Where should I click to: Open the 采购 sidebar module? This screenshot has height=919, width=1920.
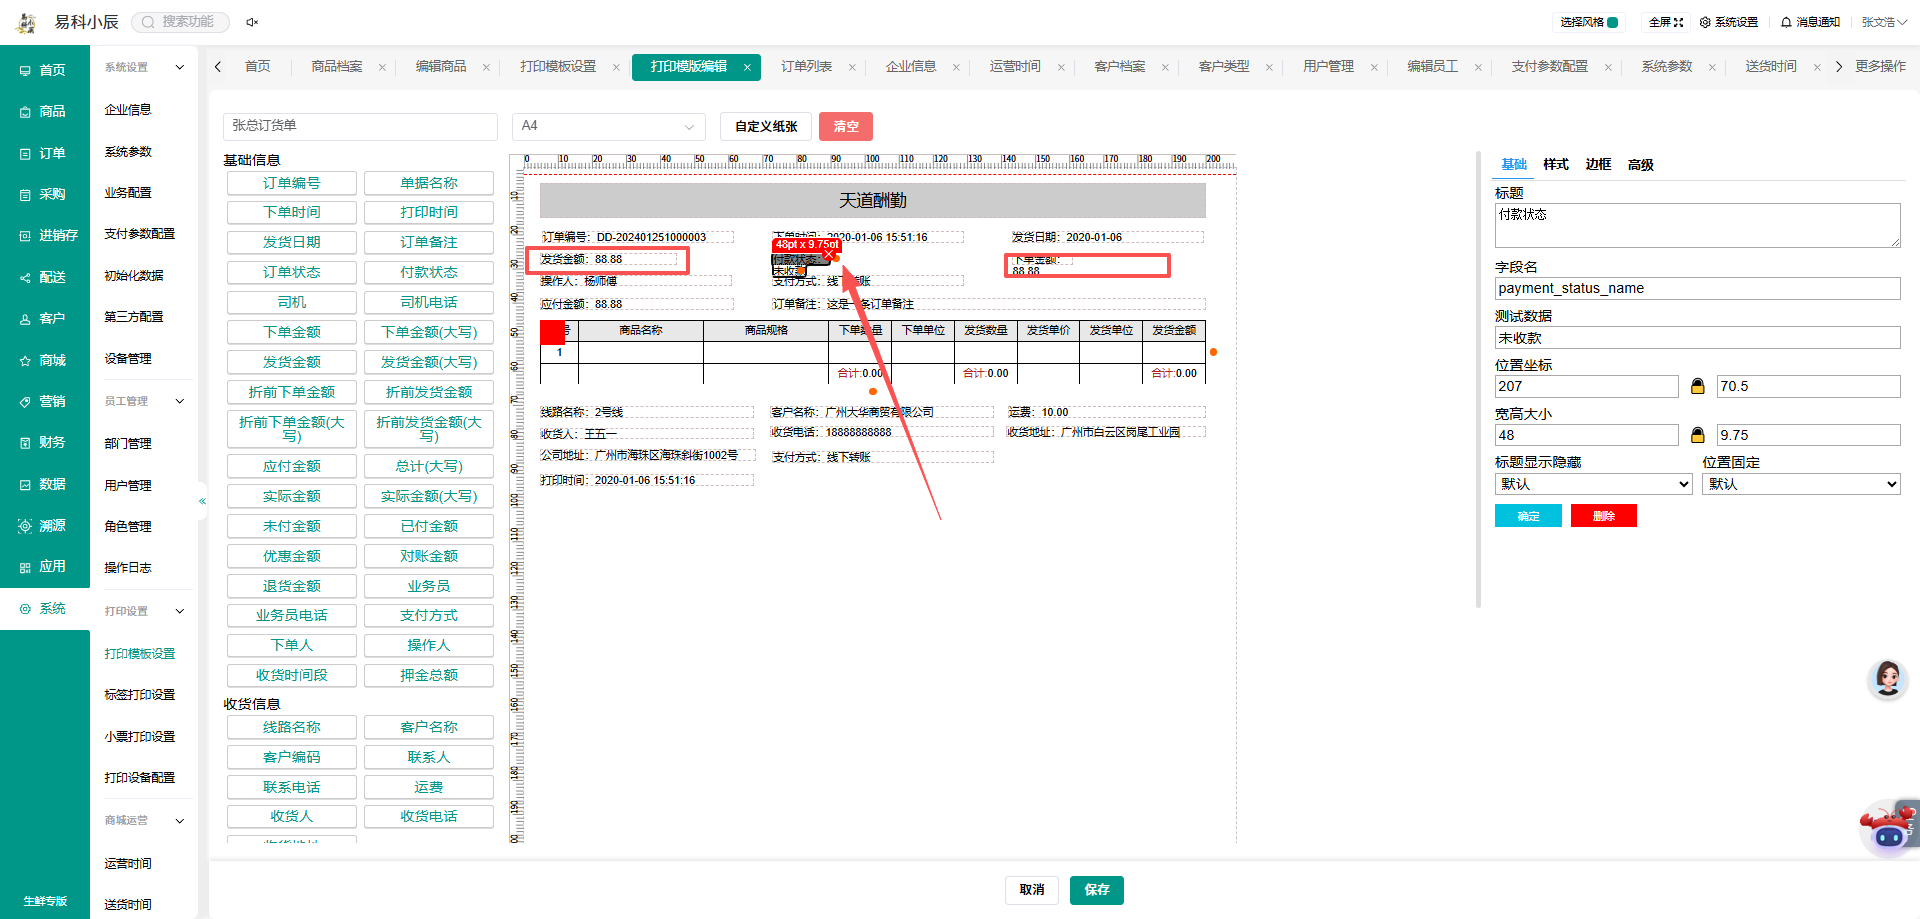[x=44, y=194]
